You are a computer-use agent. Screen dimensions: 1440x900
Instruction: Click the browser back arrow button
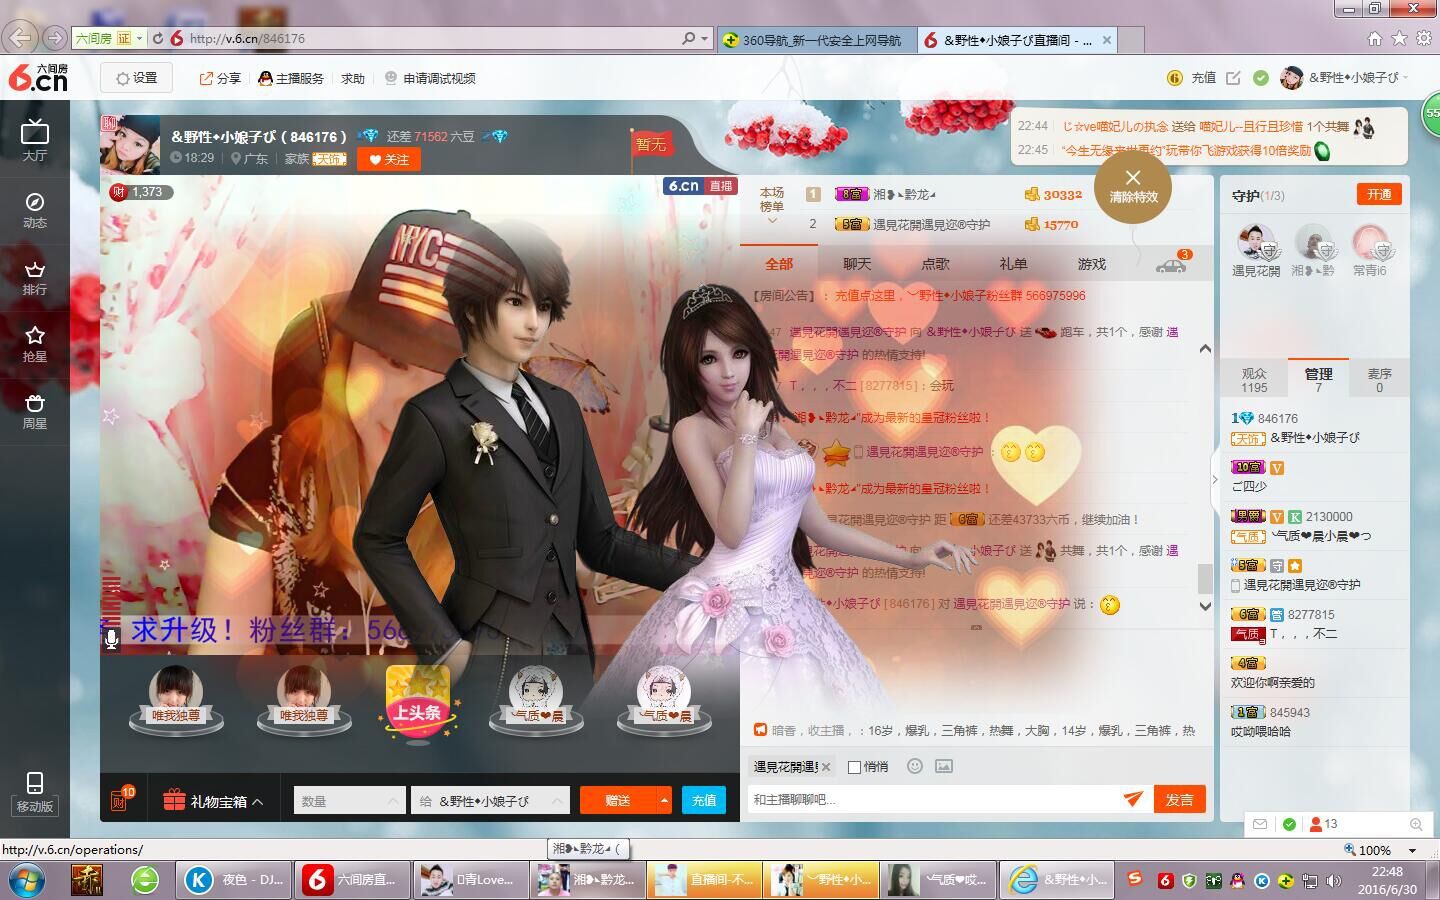[x=19, y=39]
